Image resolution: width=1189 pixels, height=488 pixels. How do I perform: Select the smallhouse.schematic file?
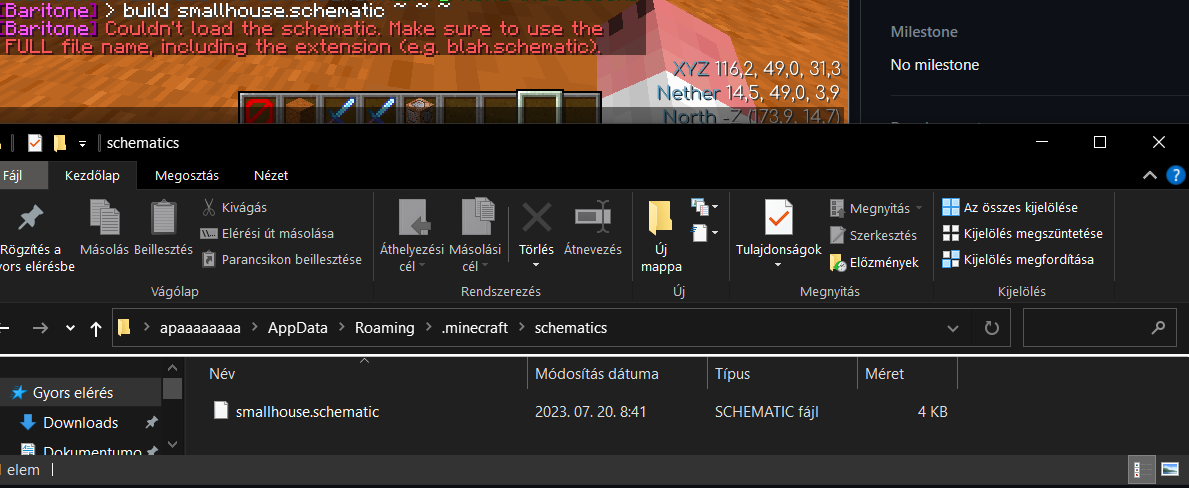click(307, 411)
